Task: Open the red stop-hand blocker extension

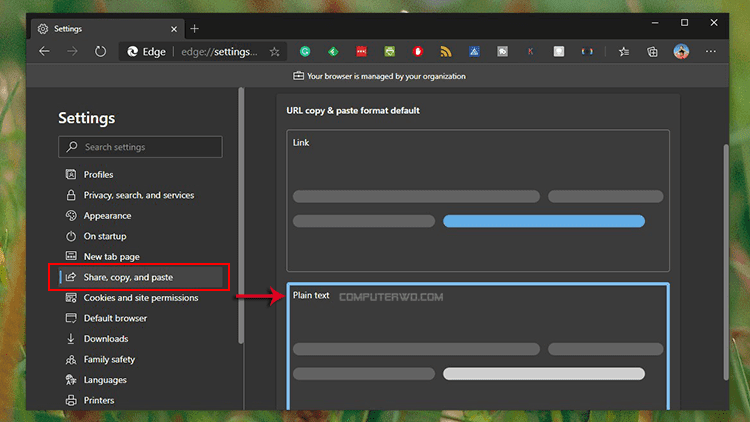Action: click(418, 51)
